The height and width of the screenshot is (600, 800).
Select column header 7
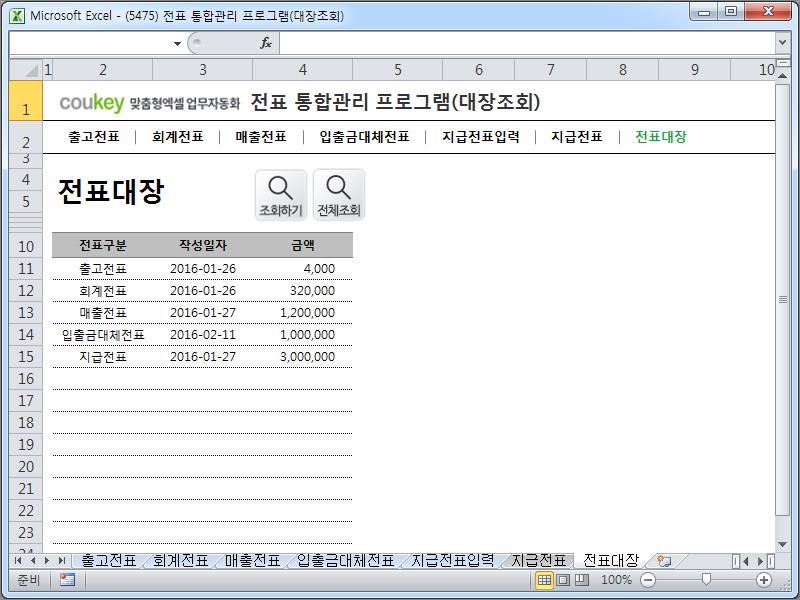point(551,69)
